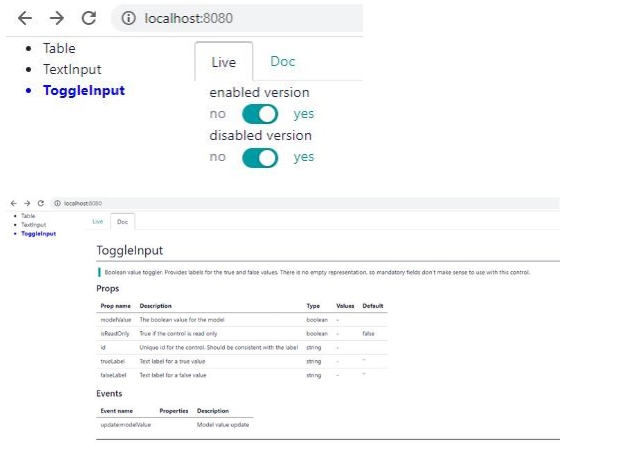The height and width of the screenshot is (450, 638).
Task: Click 'Text label for a true value' description
Action: pos(172,361)
